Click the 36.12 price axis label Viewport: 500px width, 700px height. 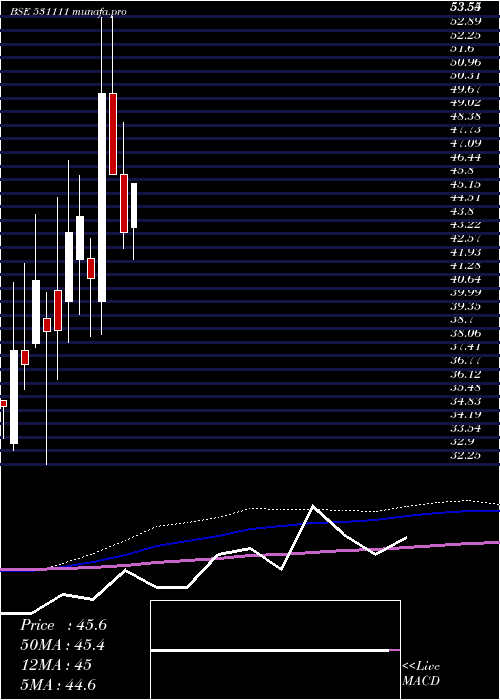[466, 374]
